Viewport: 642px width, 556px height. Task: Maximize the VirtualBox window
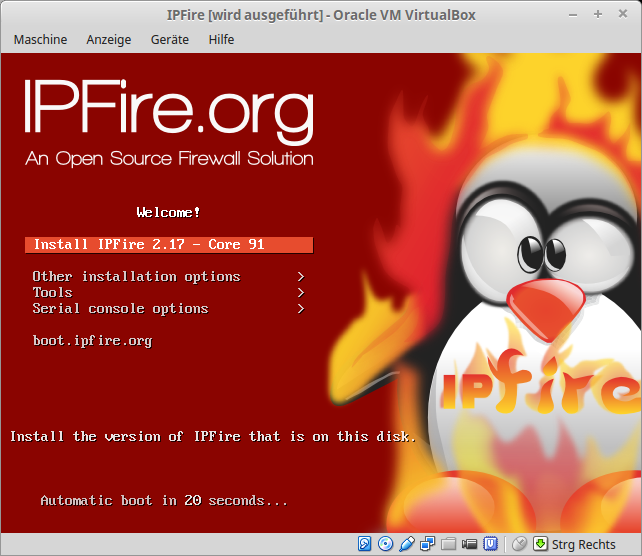pos(598,14)
